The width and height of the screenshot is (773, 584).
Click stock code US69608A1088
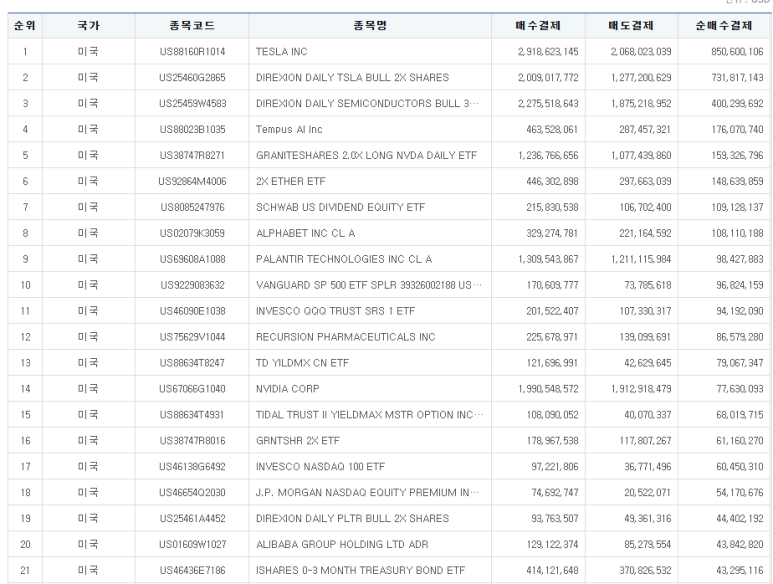[x=192, y=259]
